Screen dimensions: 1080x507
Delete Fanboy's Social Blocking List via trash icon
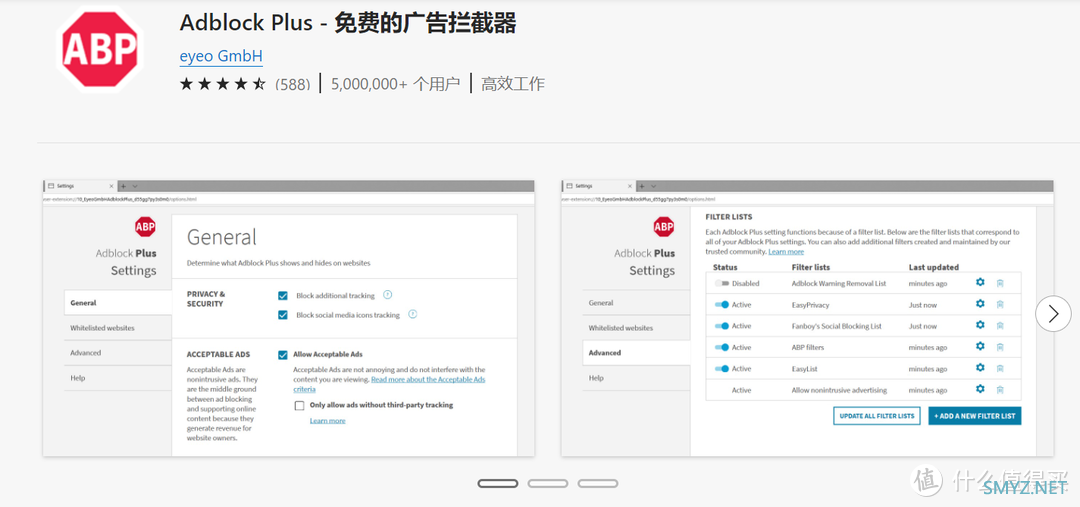point(1000,326)
